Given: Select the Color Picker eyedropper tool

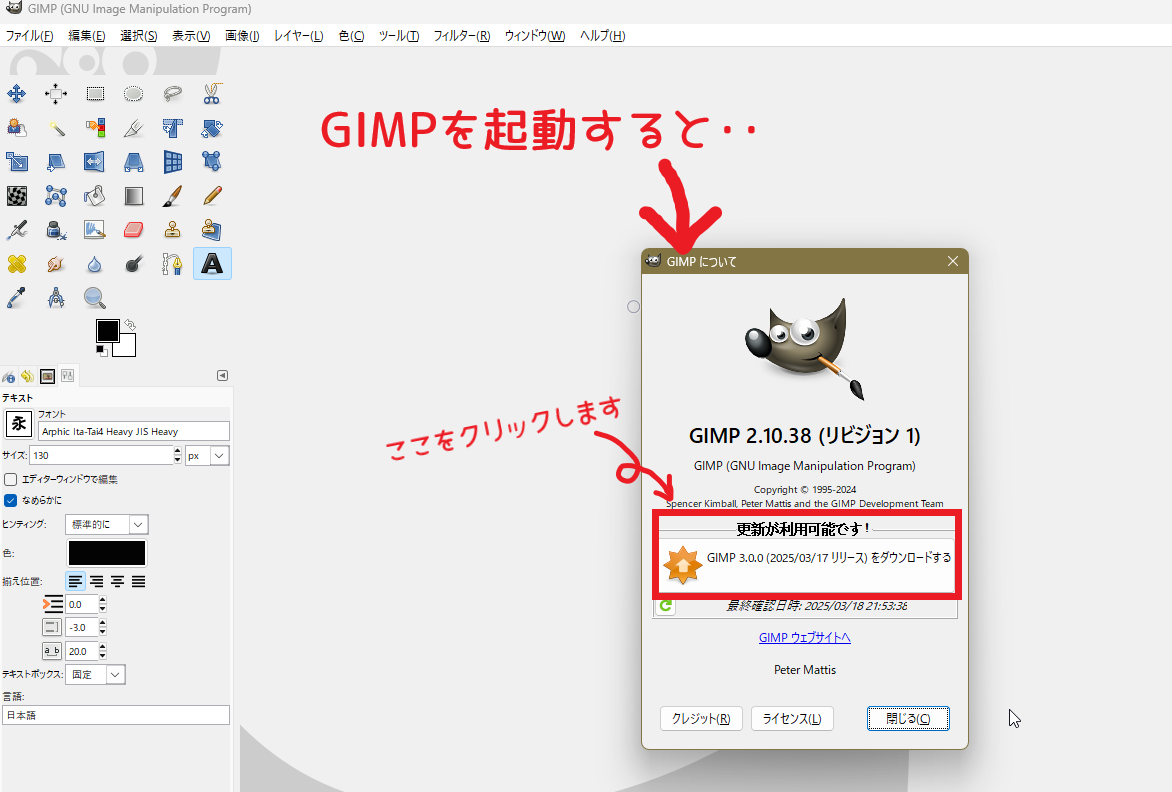Looking at the screenshot, I should pyautogui.click(x=17, y=297).
